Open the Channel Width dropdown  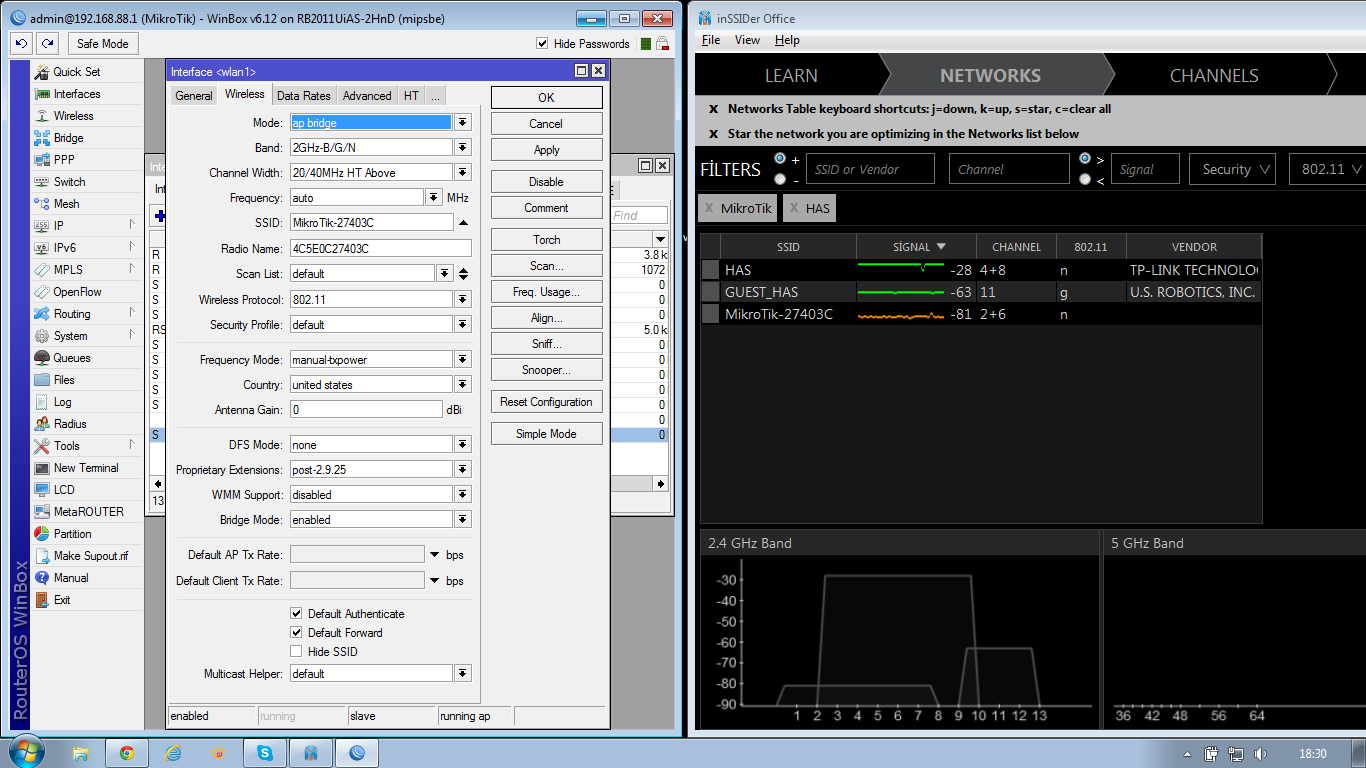pyautogui.click(x=463, y=173)
